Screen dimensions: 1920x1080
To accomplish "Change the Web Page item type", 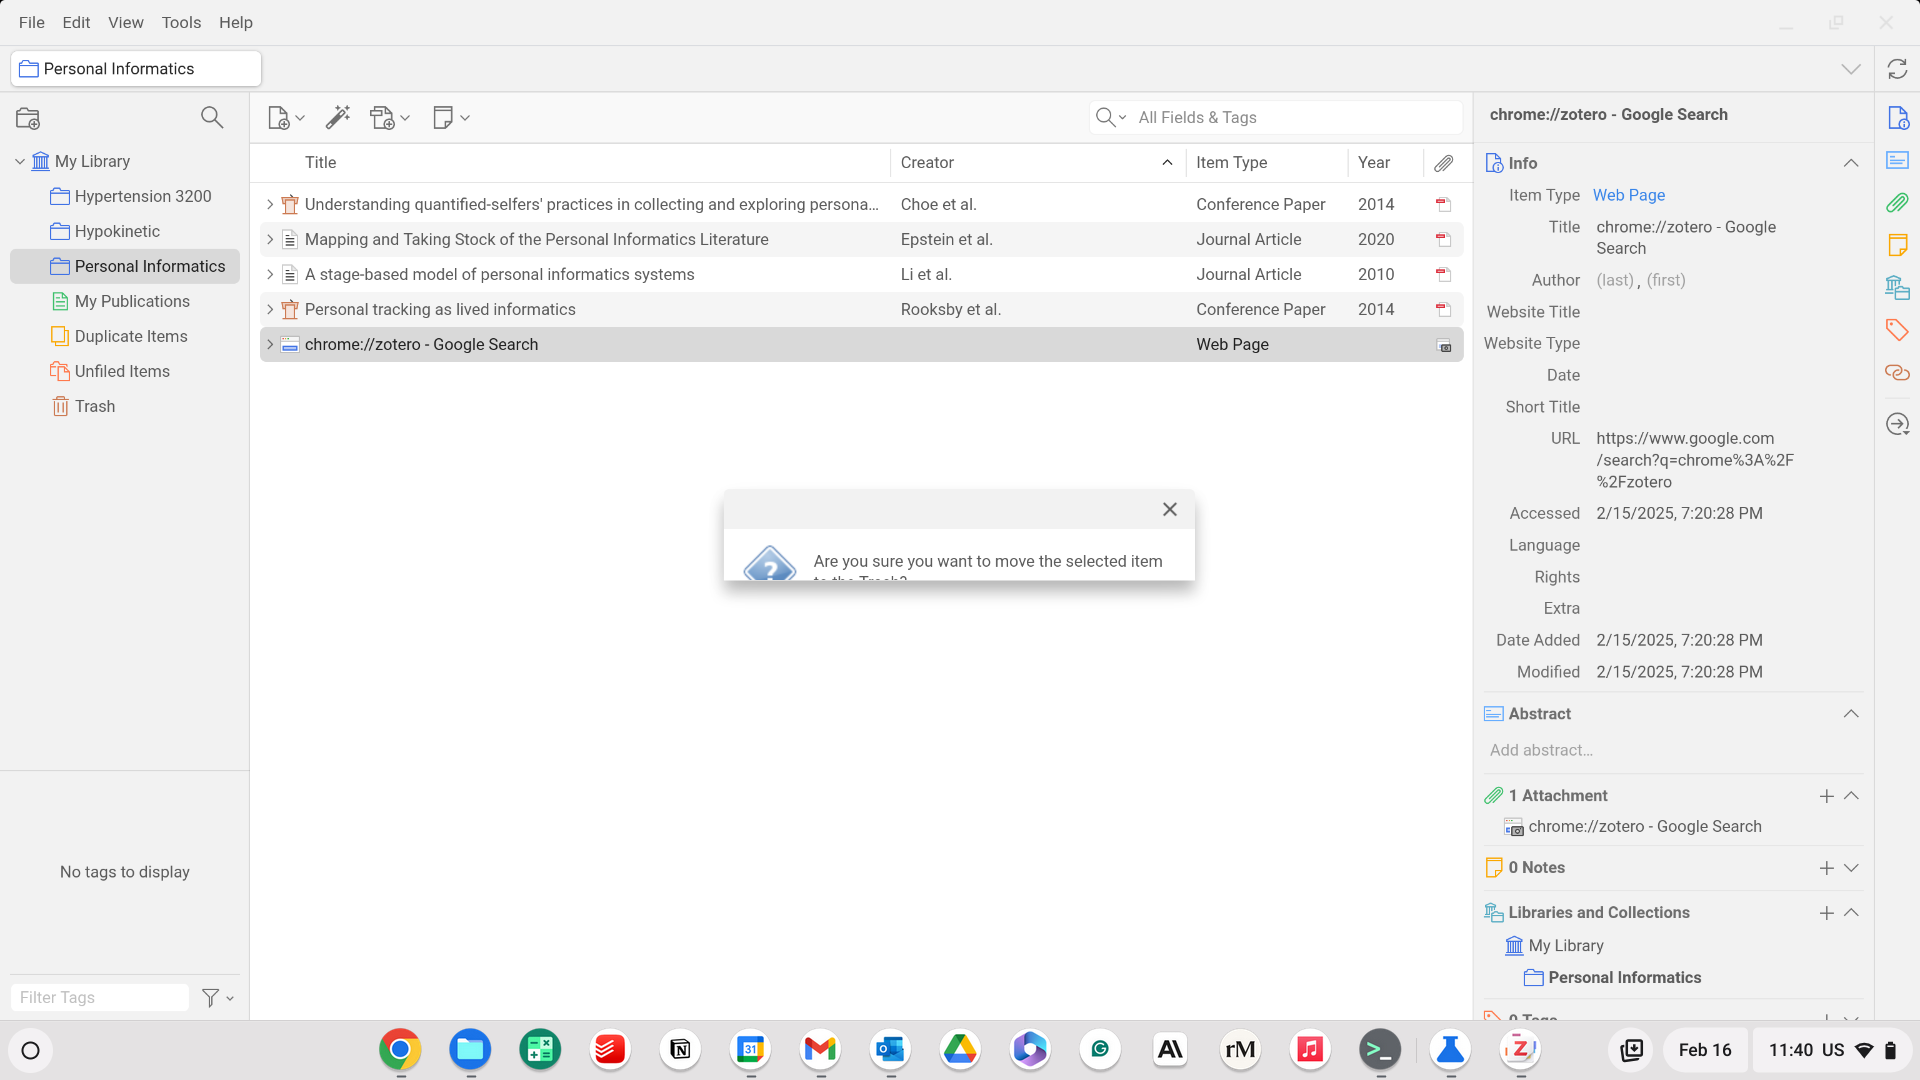I will (1628, 195).
